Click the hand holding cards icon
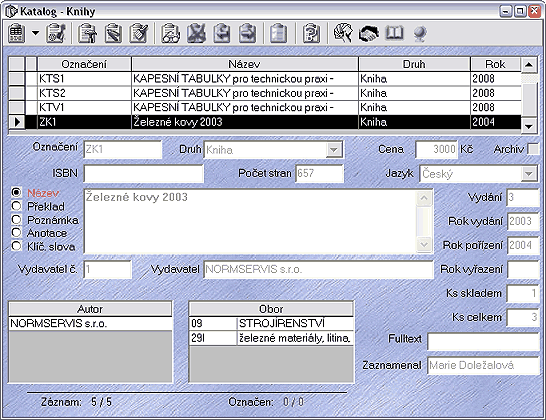Image resolution: width=546 pixels, height=420 pixels. click(343, 33)
